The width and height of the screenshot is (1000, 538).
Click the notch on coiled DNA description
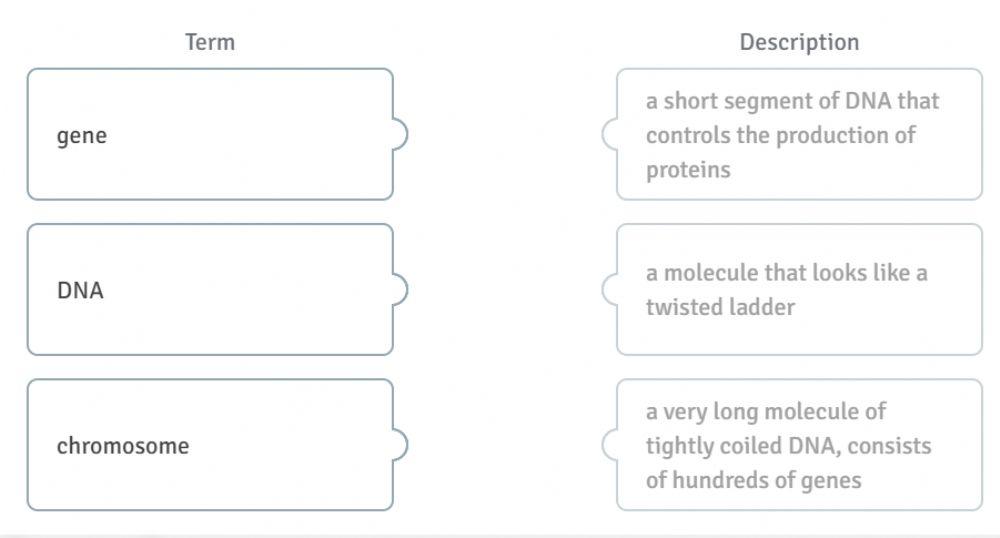(609, 445)
